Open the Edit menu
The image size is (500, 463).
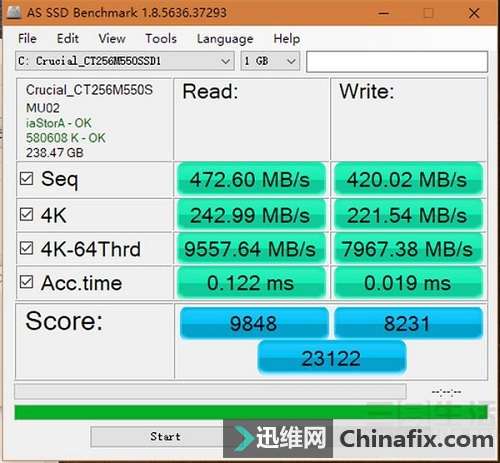(68, 39)
